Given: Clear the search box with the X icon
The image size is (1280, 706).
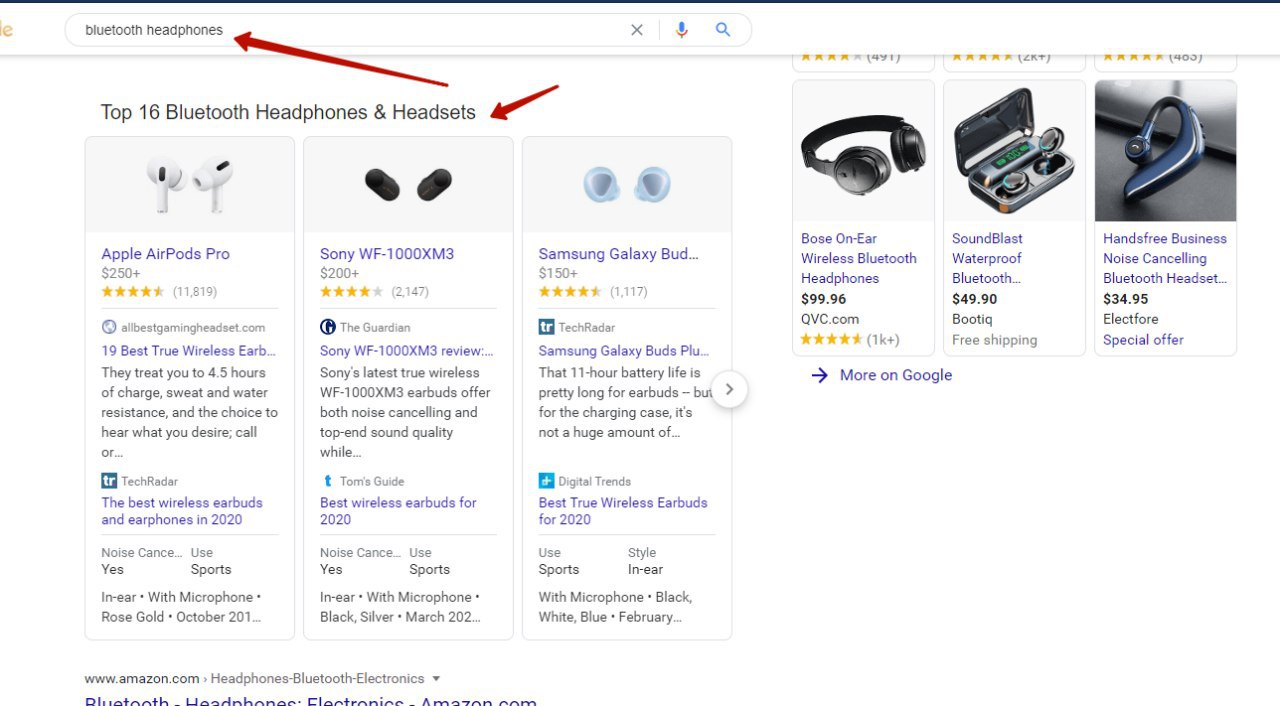Looking at the screenshot, I should point(637,30).
